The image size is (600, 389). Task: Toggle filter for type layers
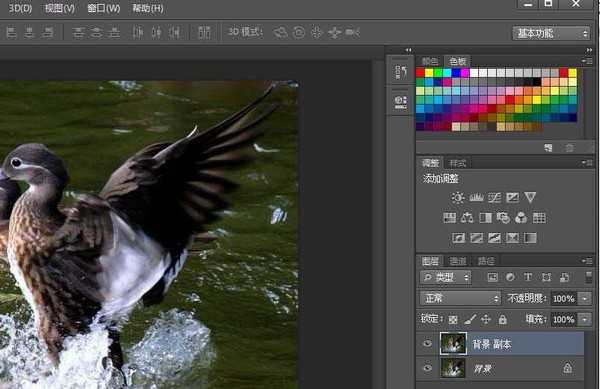(x=528, y=277)
